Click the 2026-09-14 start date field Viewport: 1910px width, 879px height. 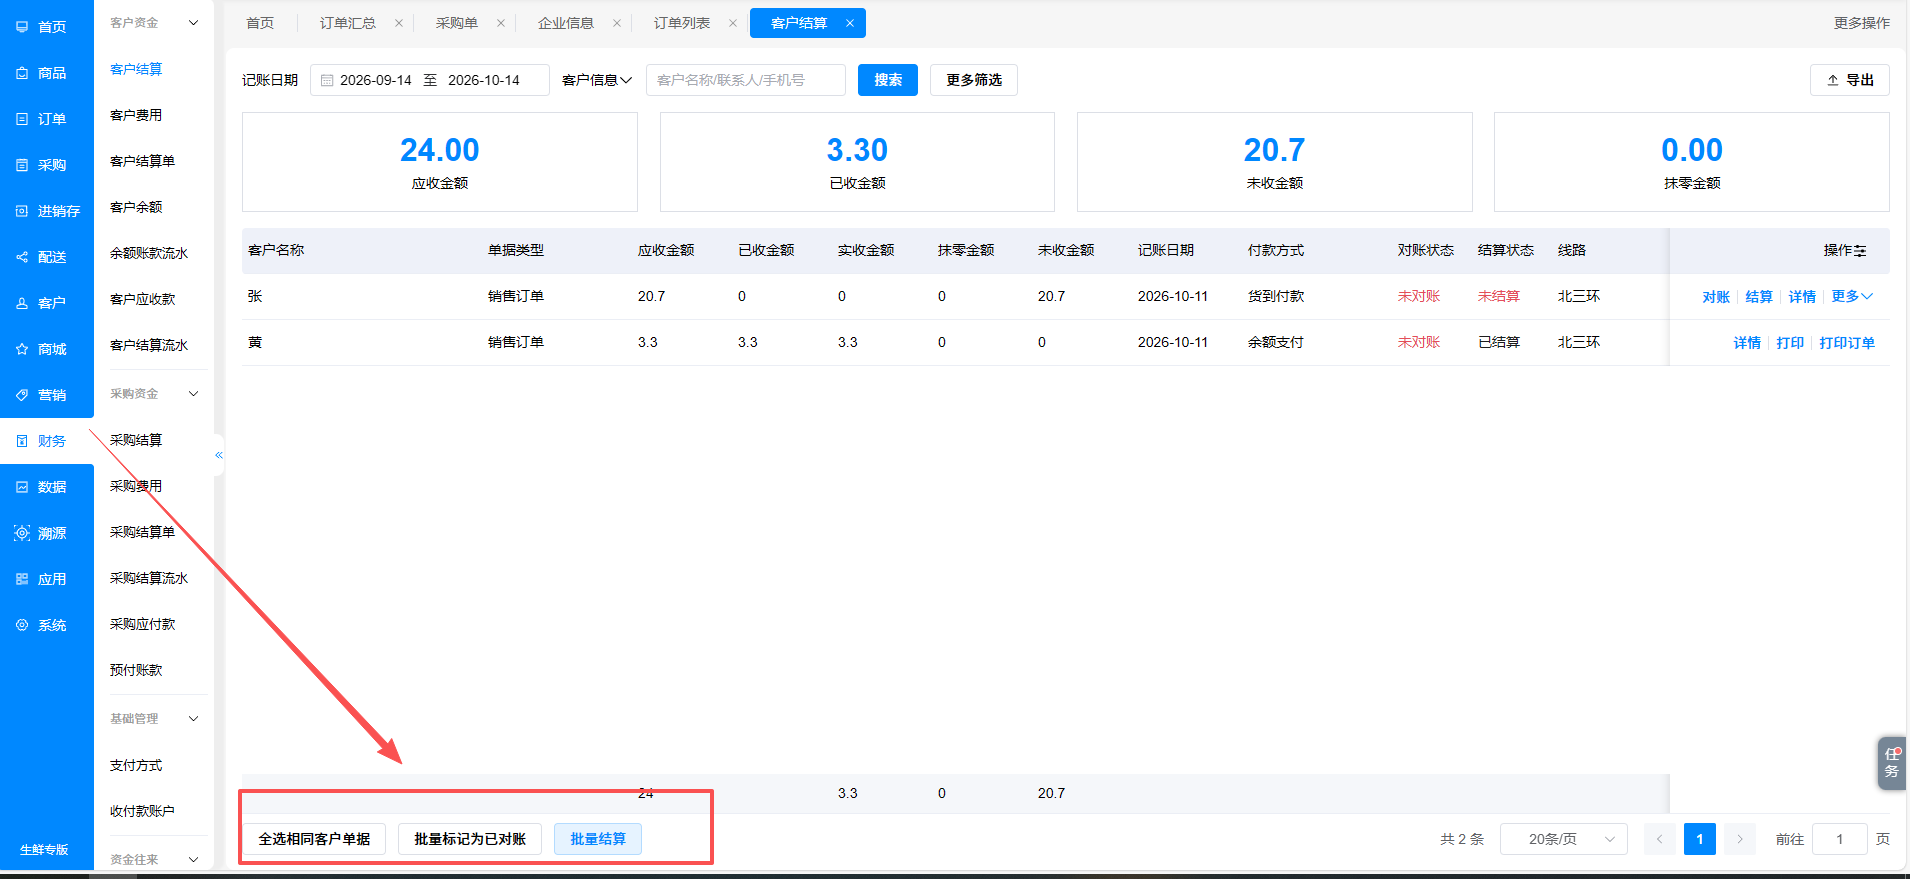(376, 80)
